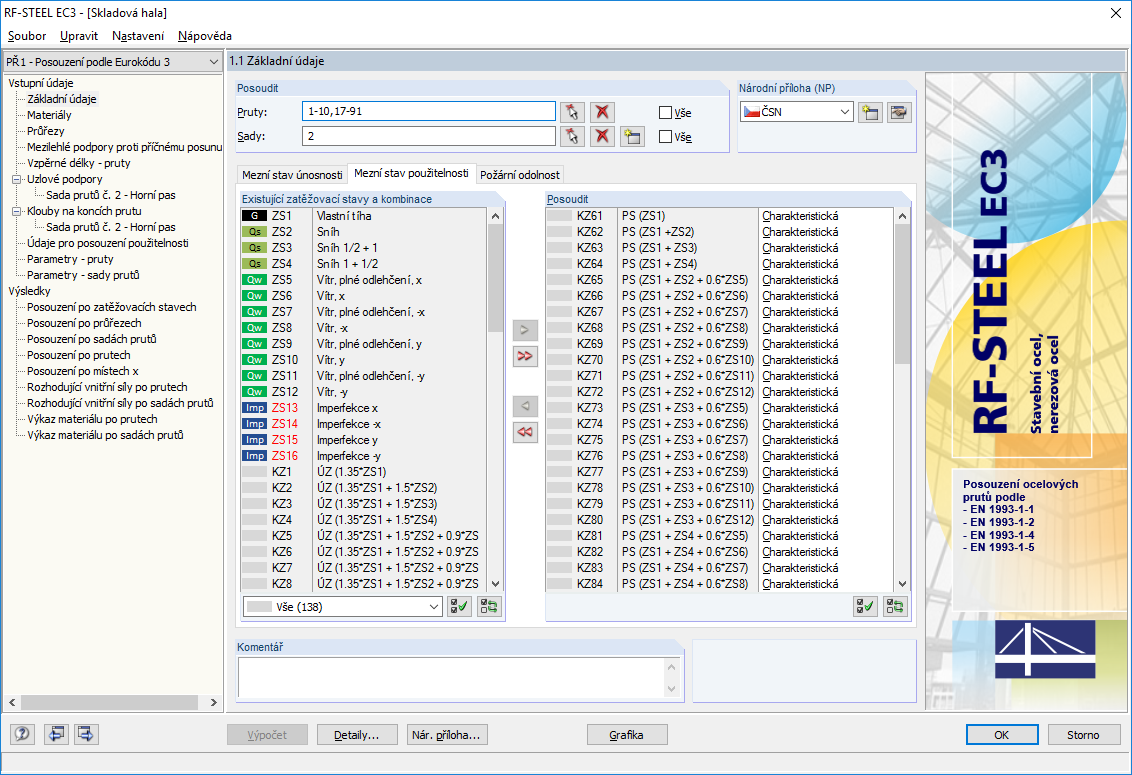The width and height of the screenshot is (1132, 775).
Task: Click right arrow of navigator horizontal scrollbar
Action: click(x=214, y=702)
